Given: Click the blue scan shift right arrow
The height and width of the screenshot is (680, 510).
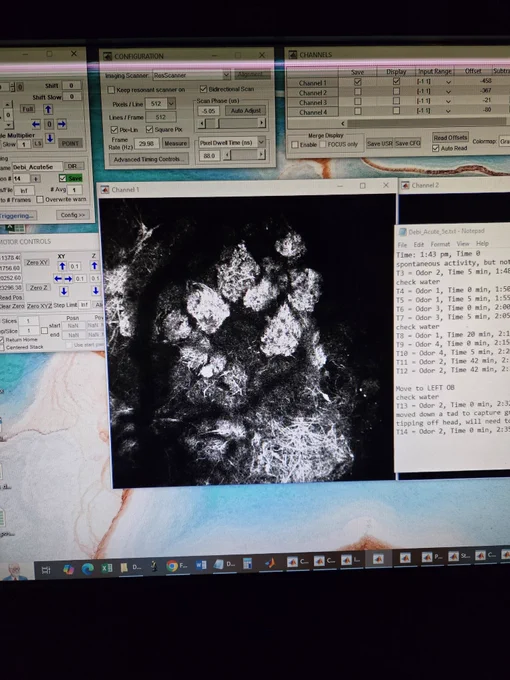Looking at the screenshot, I should pos(62,124).
